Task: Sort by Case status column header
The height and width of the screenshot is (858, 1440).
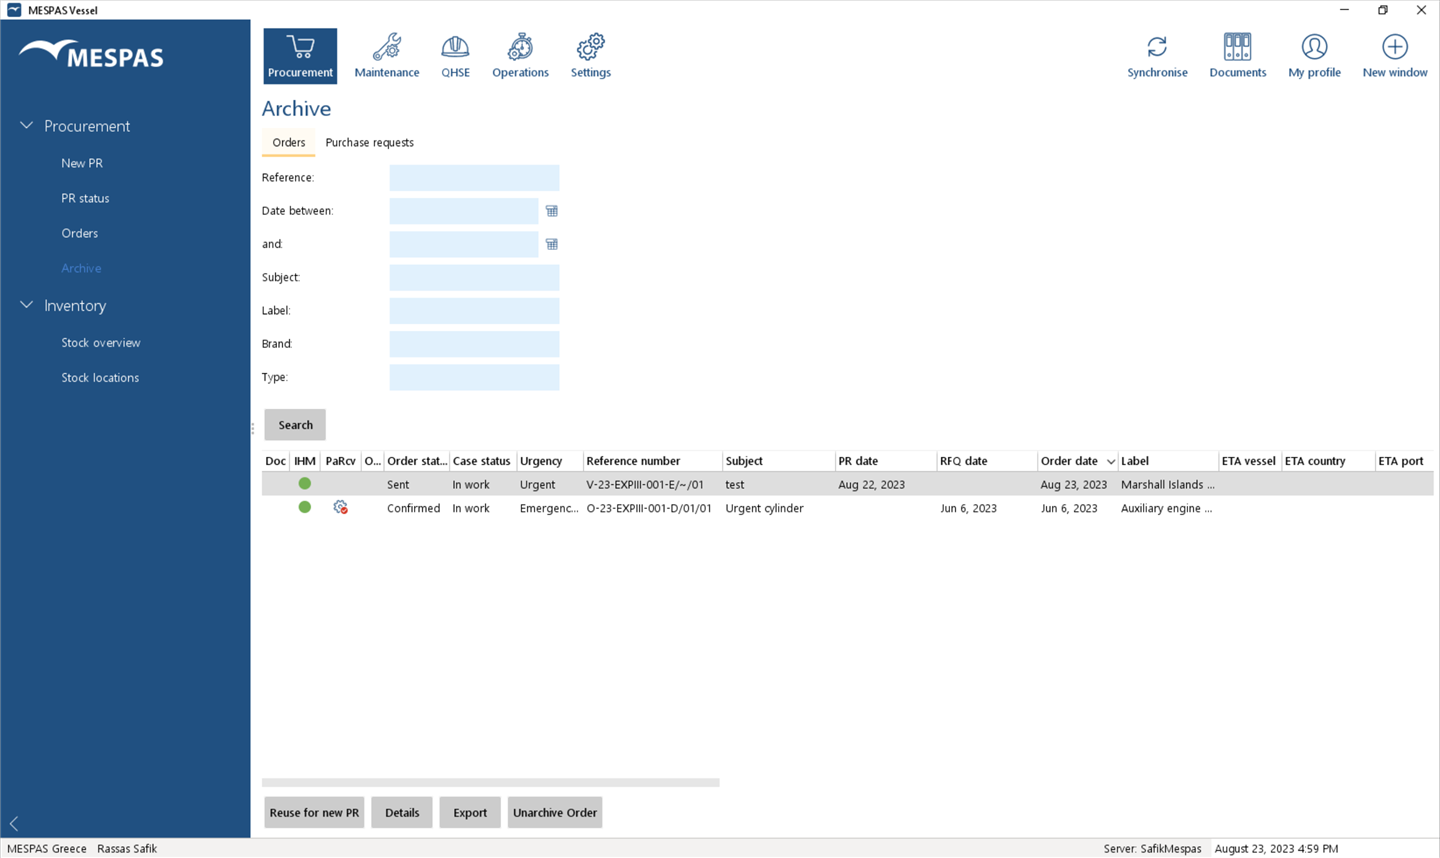Action: coord(482,461)
